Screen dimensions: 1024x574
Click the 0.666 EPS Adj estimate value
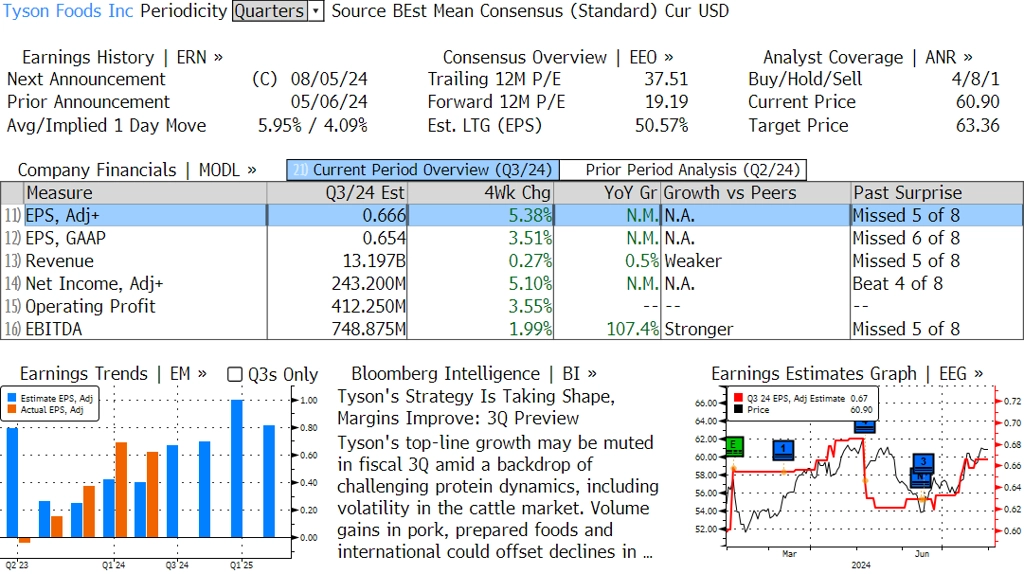[384, 215]
